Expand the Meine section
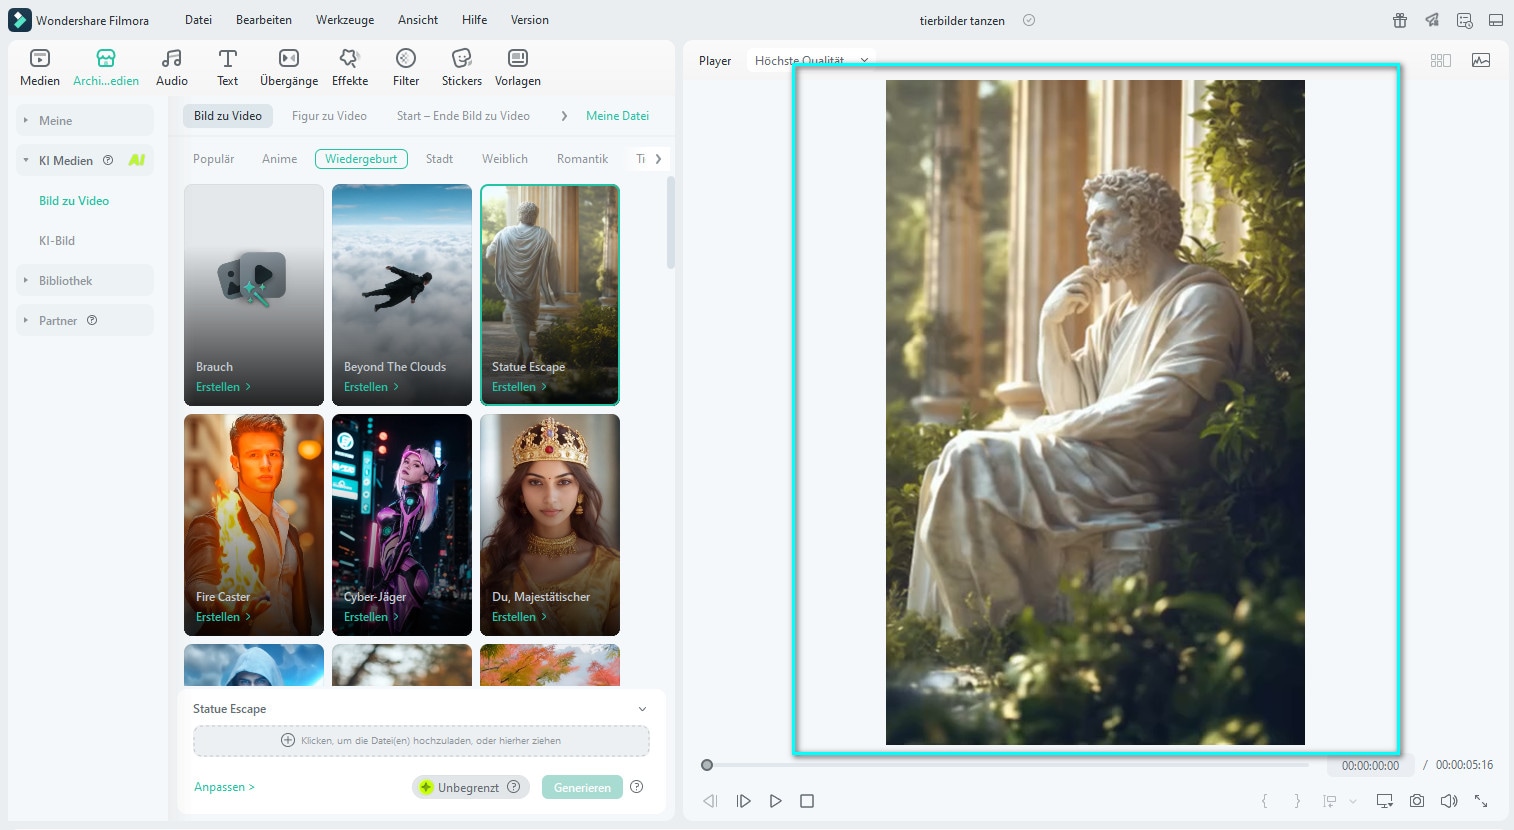This screenshot has width=1514, height=830. click(x=85, y=120)
